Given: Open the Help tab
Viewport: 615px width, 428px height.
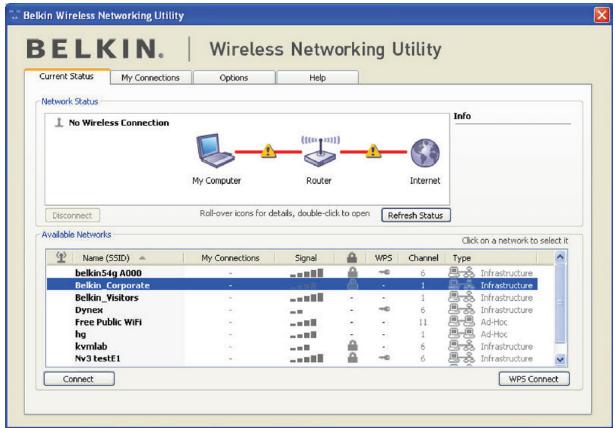Looking at the screenshot, I should point(317,78).
